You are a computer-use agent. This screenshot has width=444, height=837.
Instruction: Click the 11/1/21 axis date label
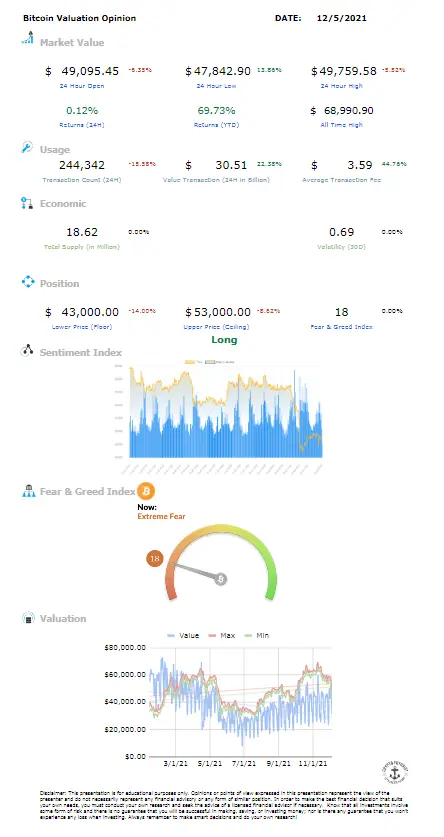[x=314, y=764]
